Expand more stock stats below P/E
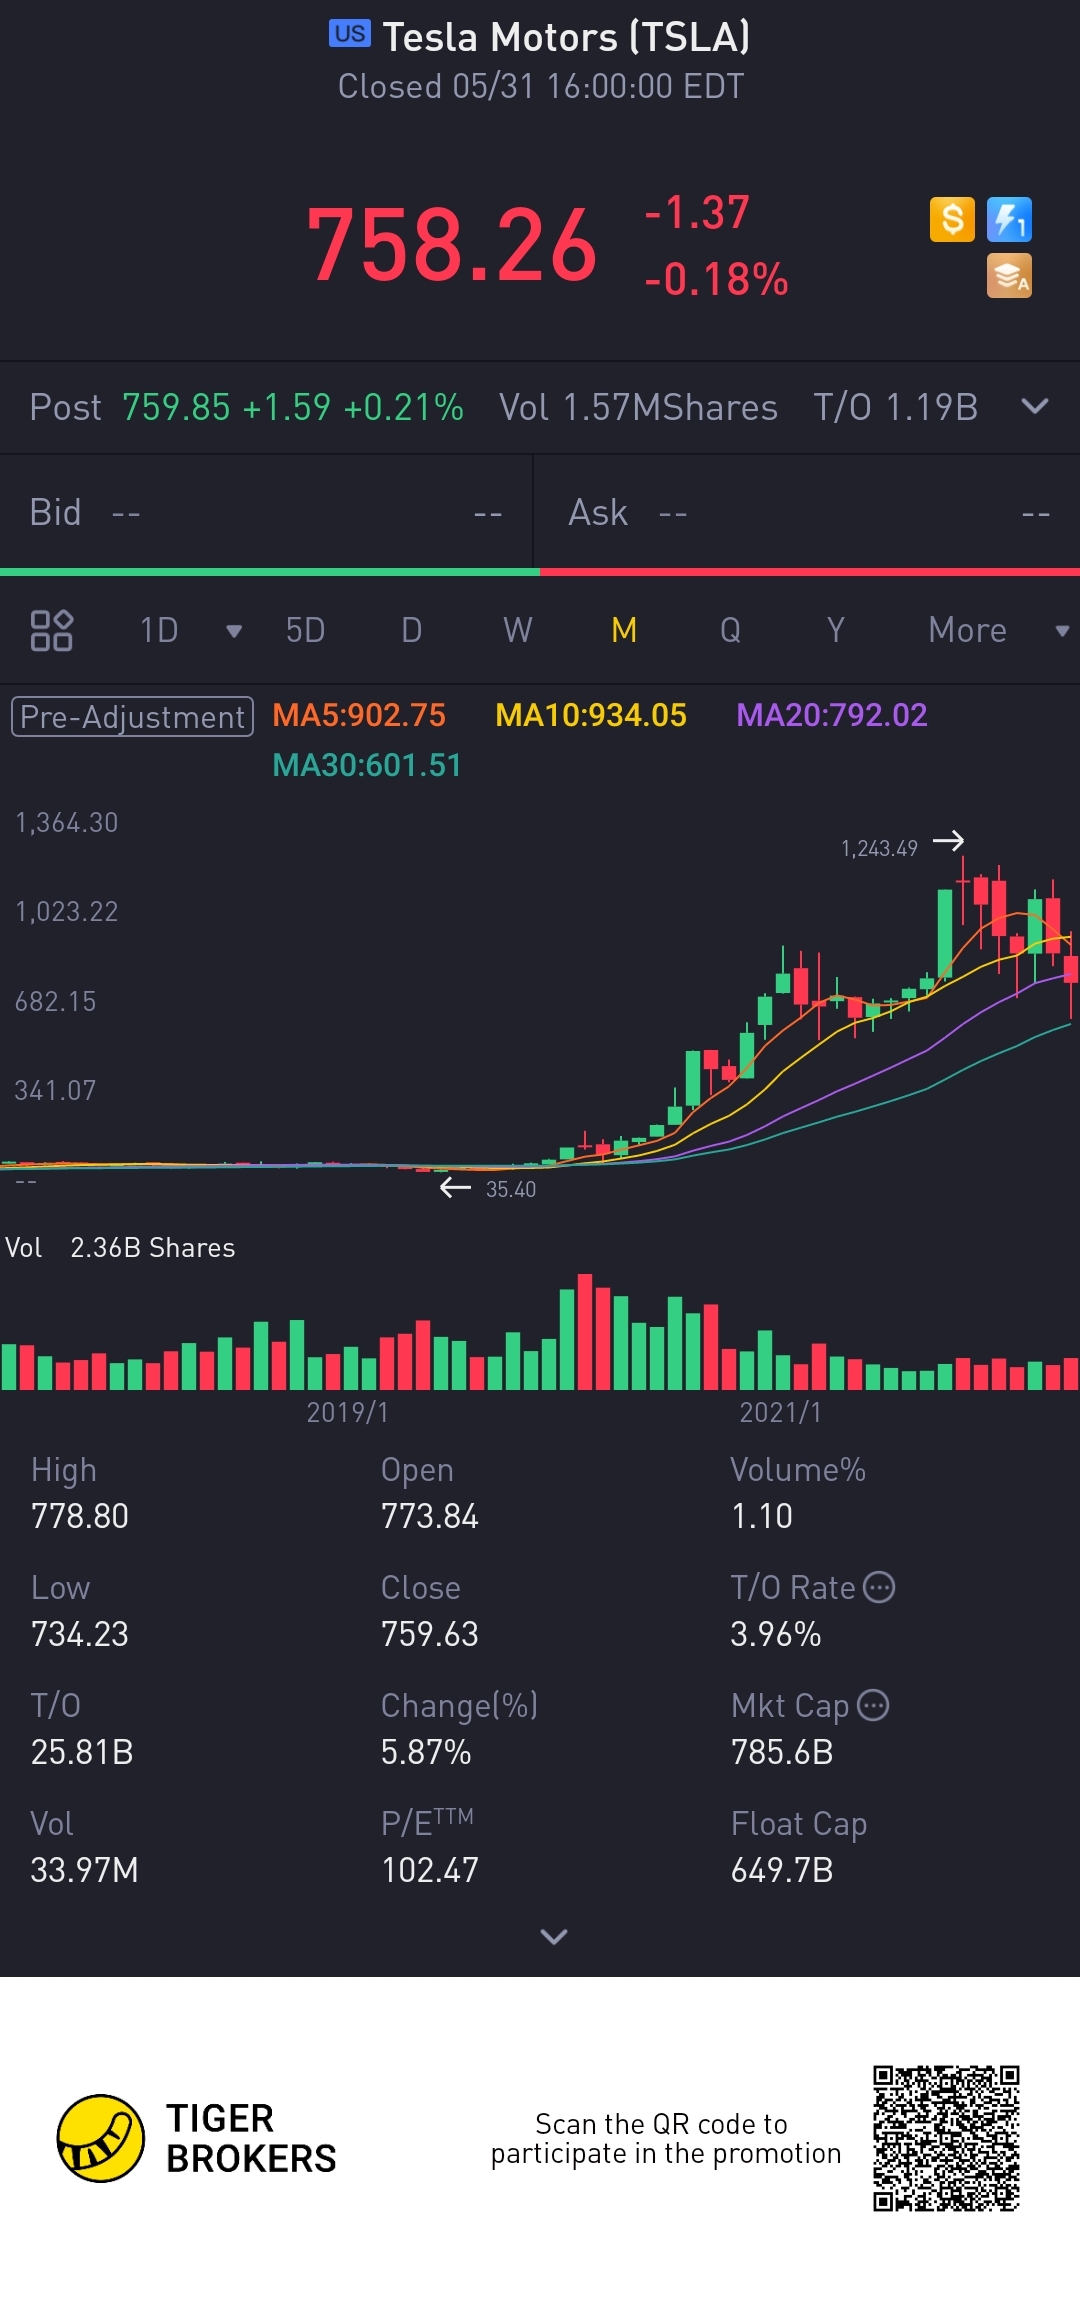The image size is (1080, 2300). tap(553, 1937)
